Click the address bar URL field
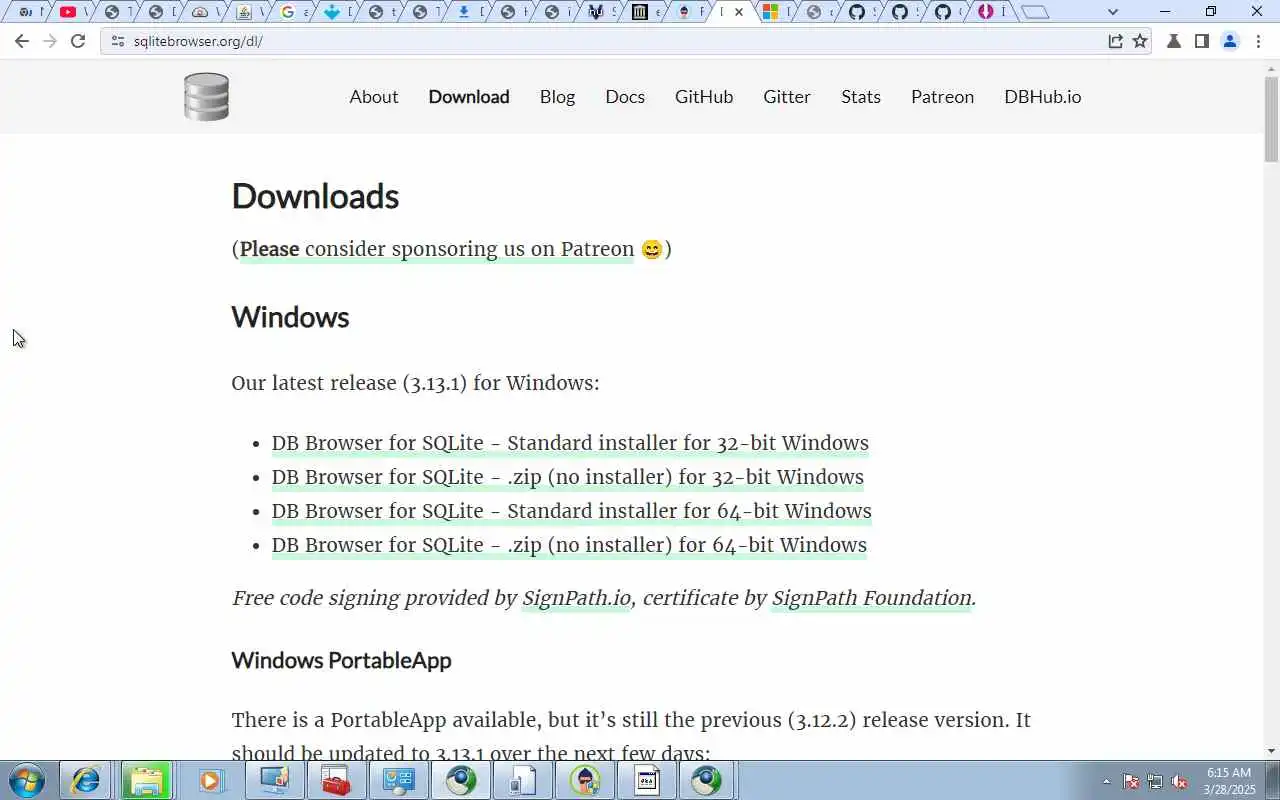Screen dimensions: 1280x800 point(600,41)
